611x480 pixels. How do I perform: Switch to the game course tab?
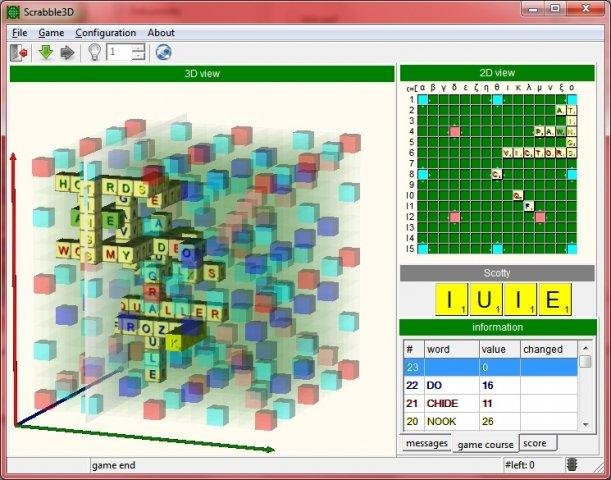486,445
